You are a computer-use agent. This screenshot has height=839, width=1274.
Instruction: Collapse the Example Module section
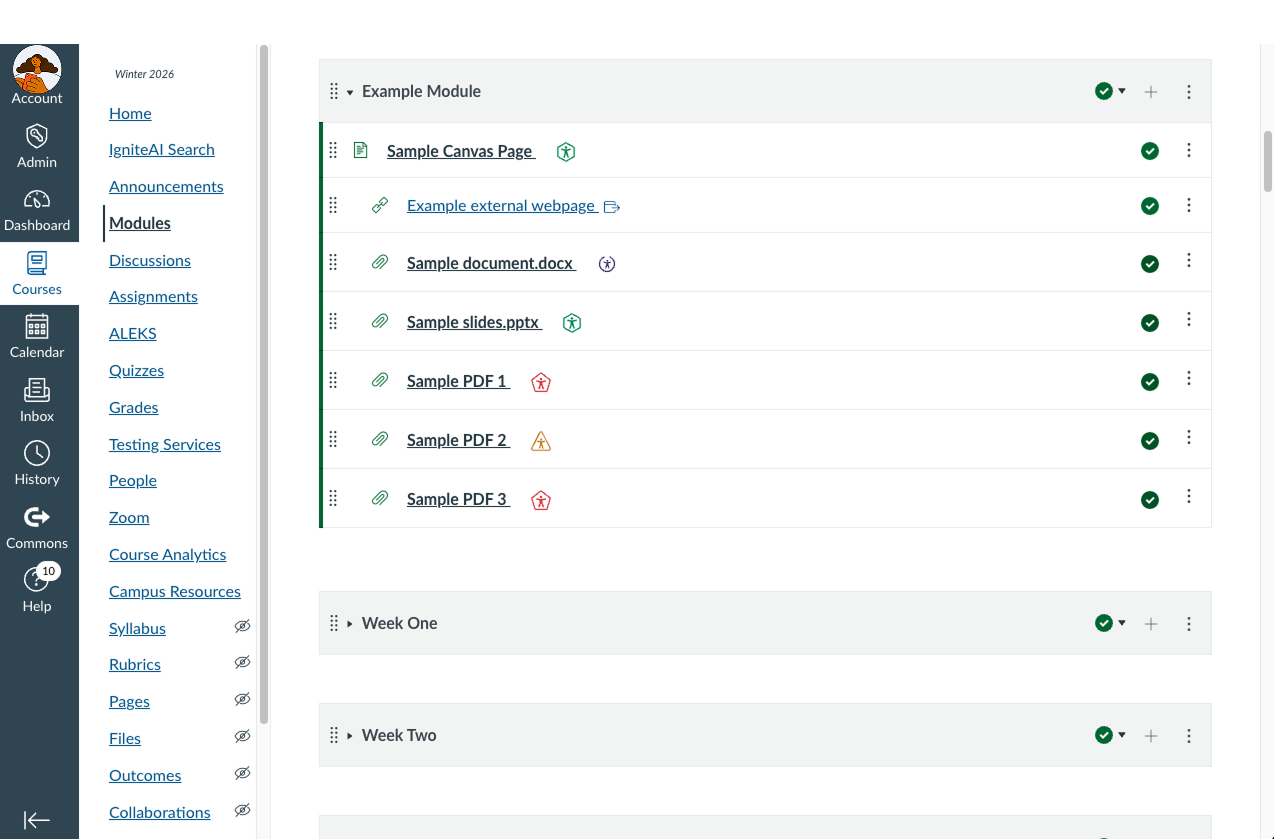pos(348,91)
